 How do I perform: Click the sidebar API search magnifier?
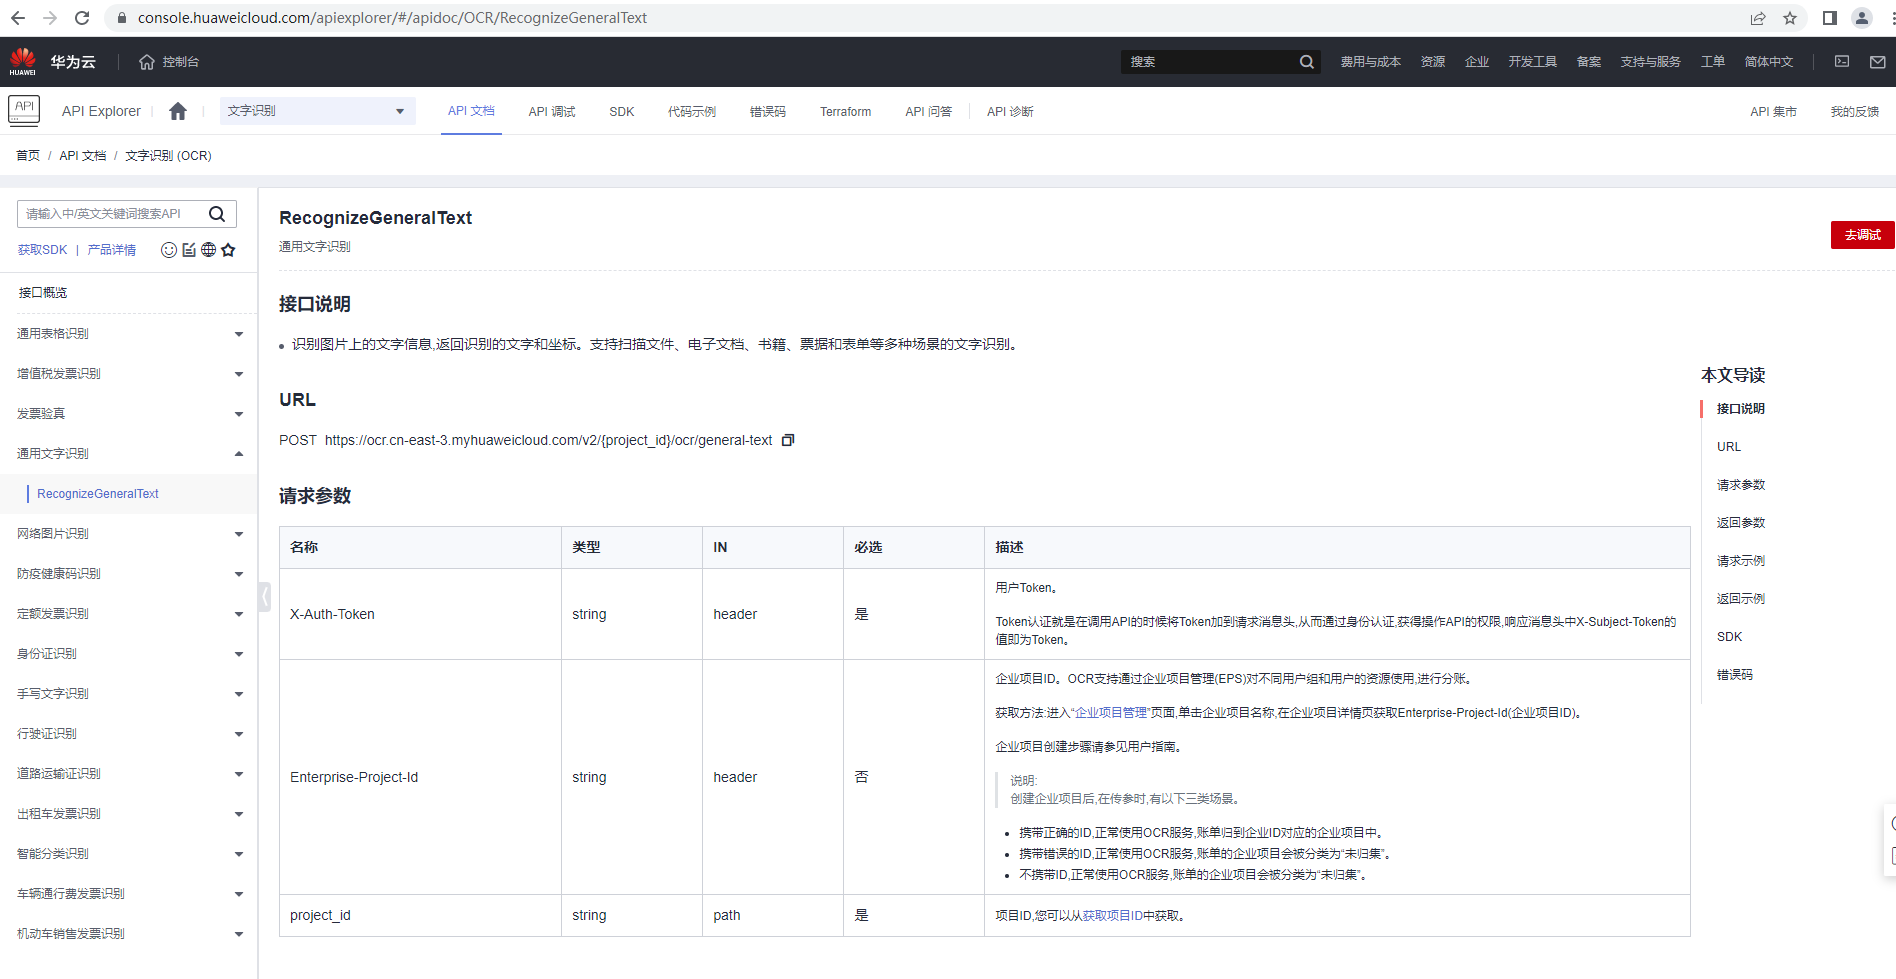pyautogui.click(x=217, y=214)
